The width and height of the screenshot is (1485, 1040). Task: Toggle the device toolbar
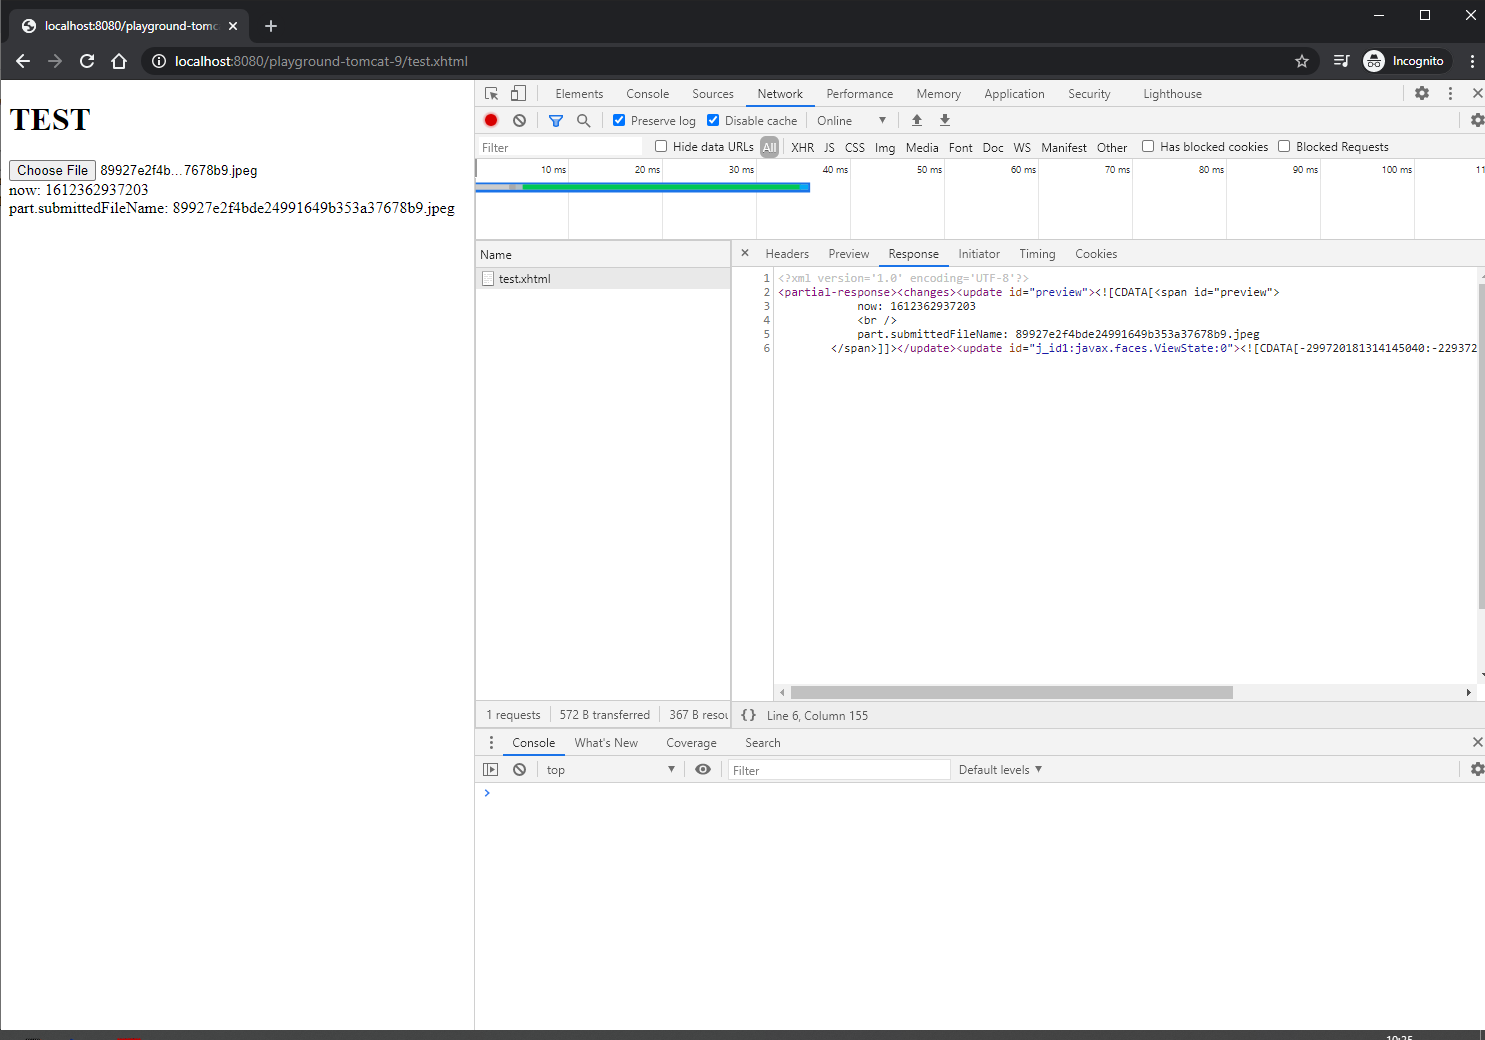518,93
